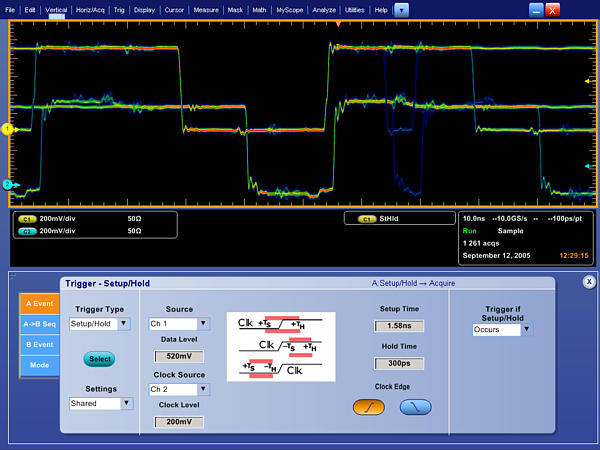The height and width of the screenshot is (450, 600).
Task: Click the channel 1 waveform marker
Action: pos(7,129)
